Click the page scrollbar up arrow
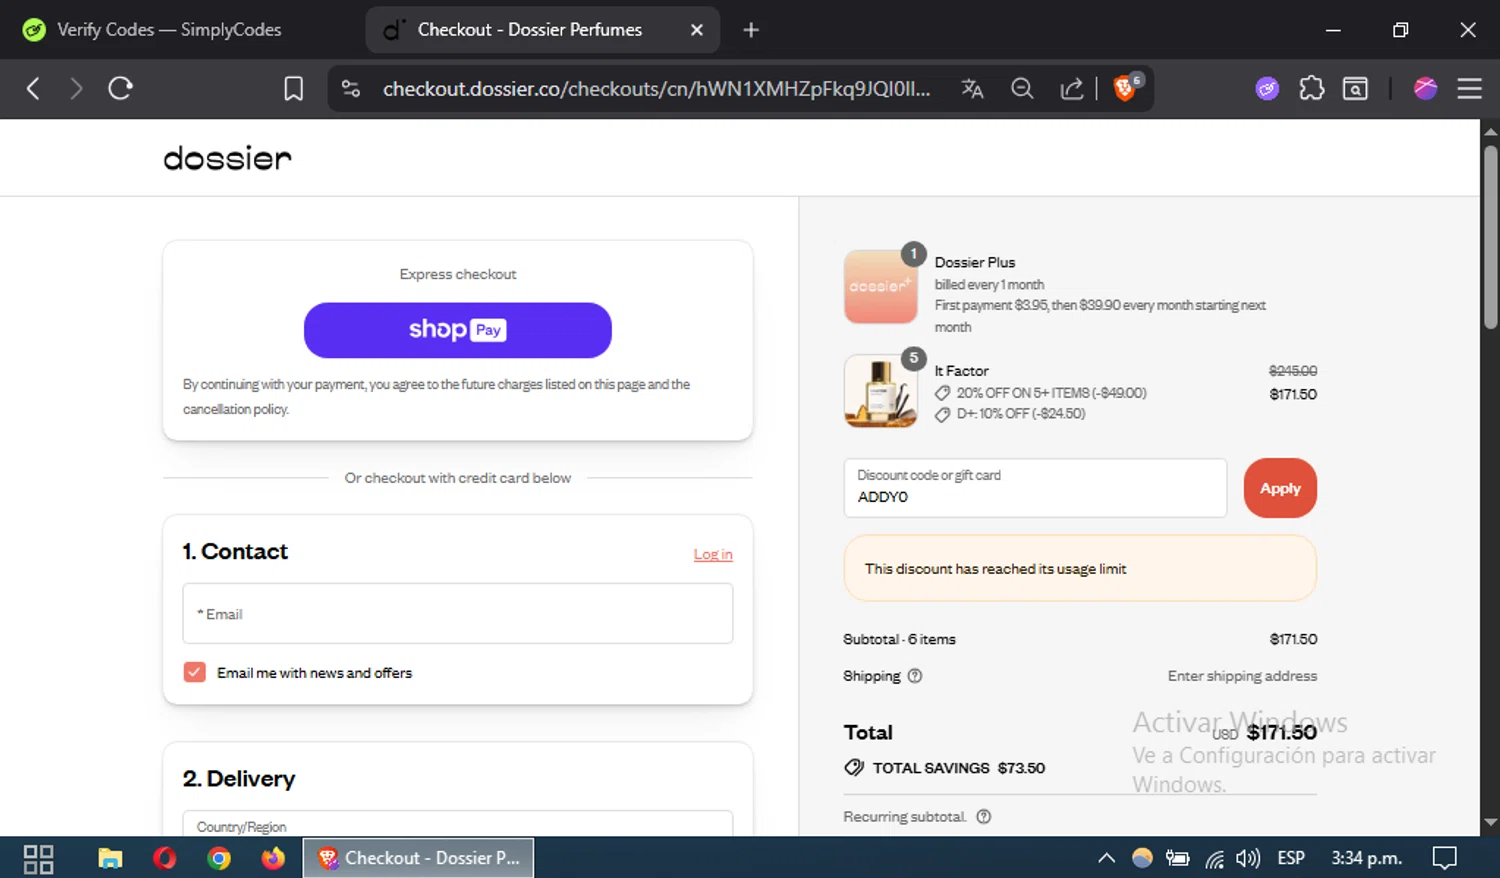Viewport: 1500px width, 878px height. pos(1491,132)
